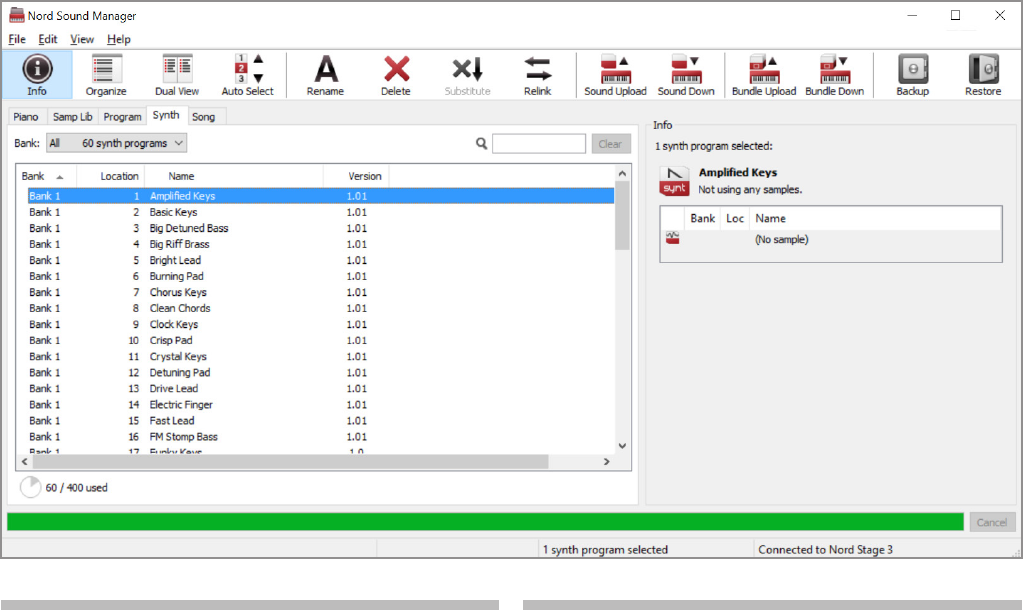Screen dimensions: 1023x610
Task: Rename the selected synth program
Action: [326, 75]
